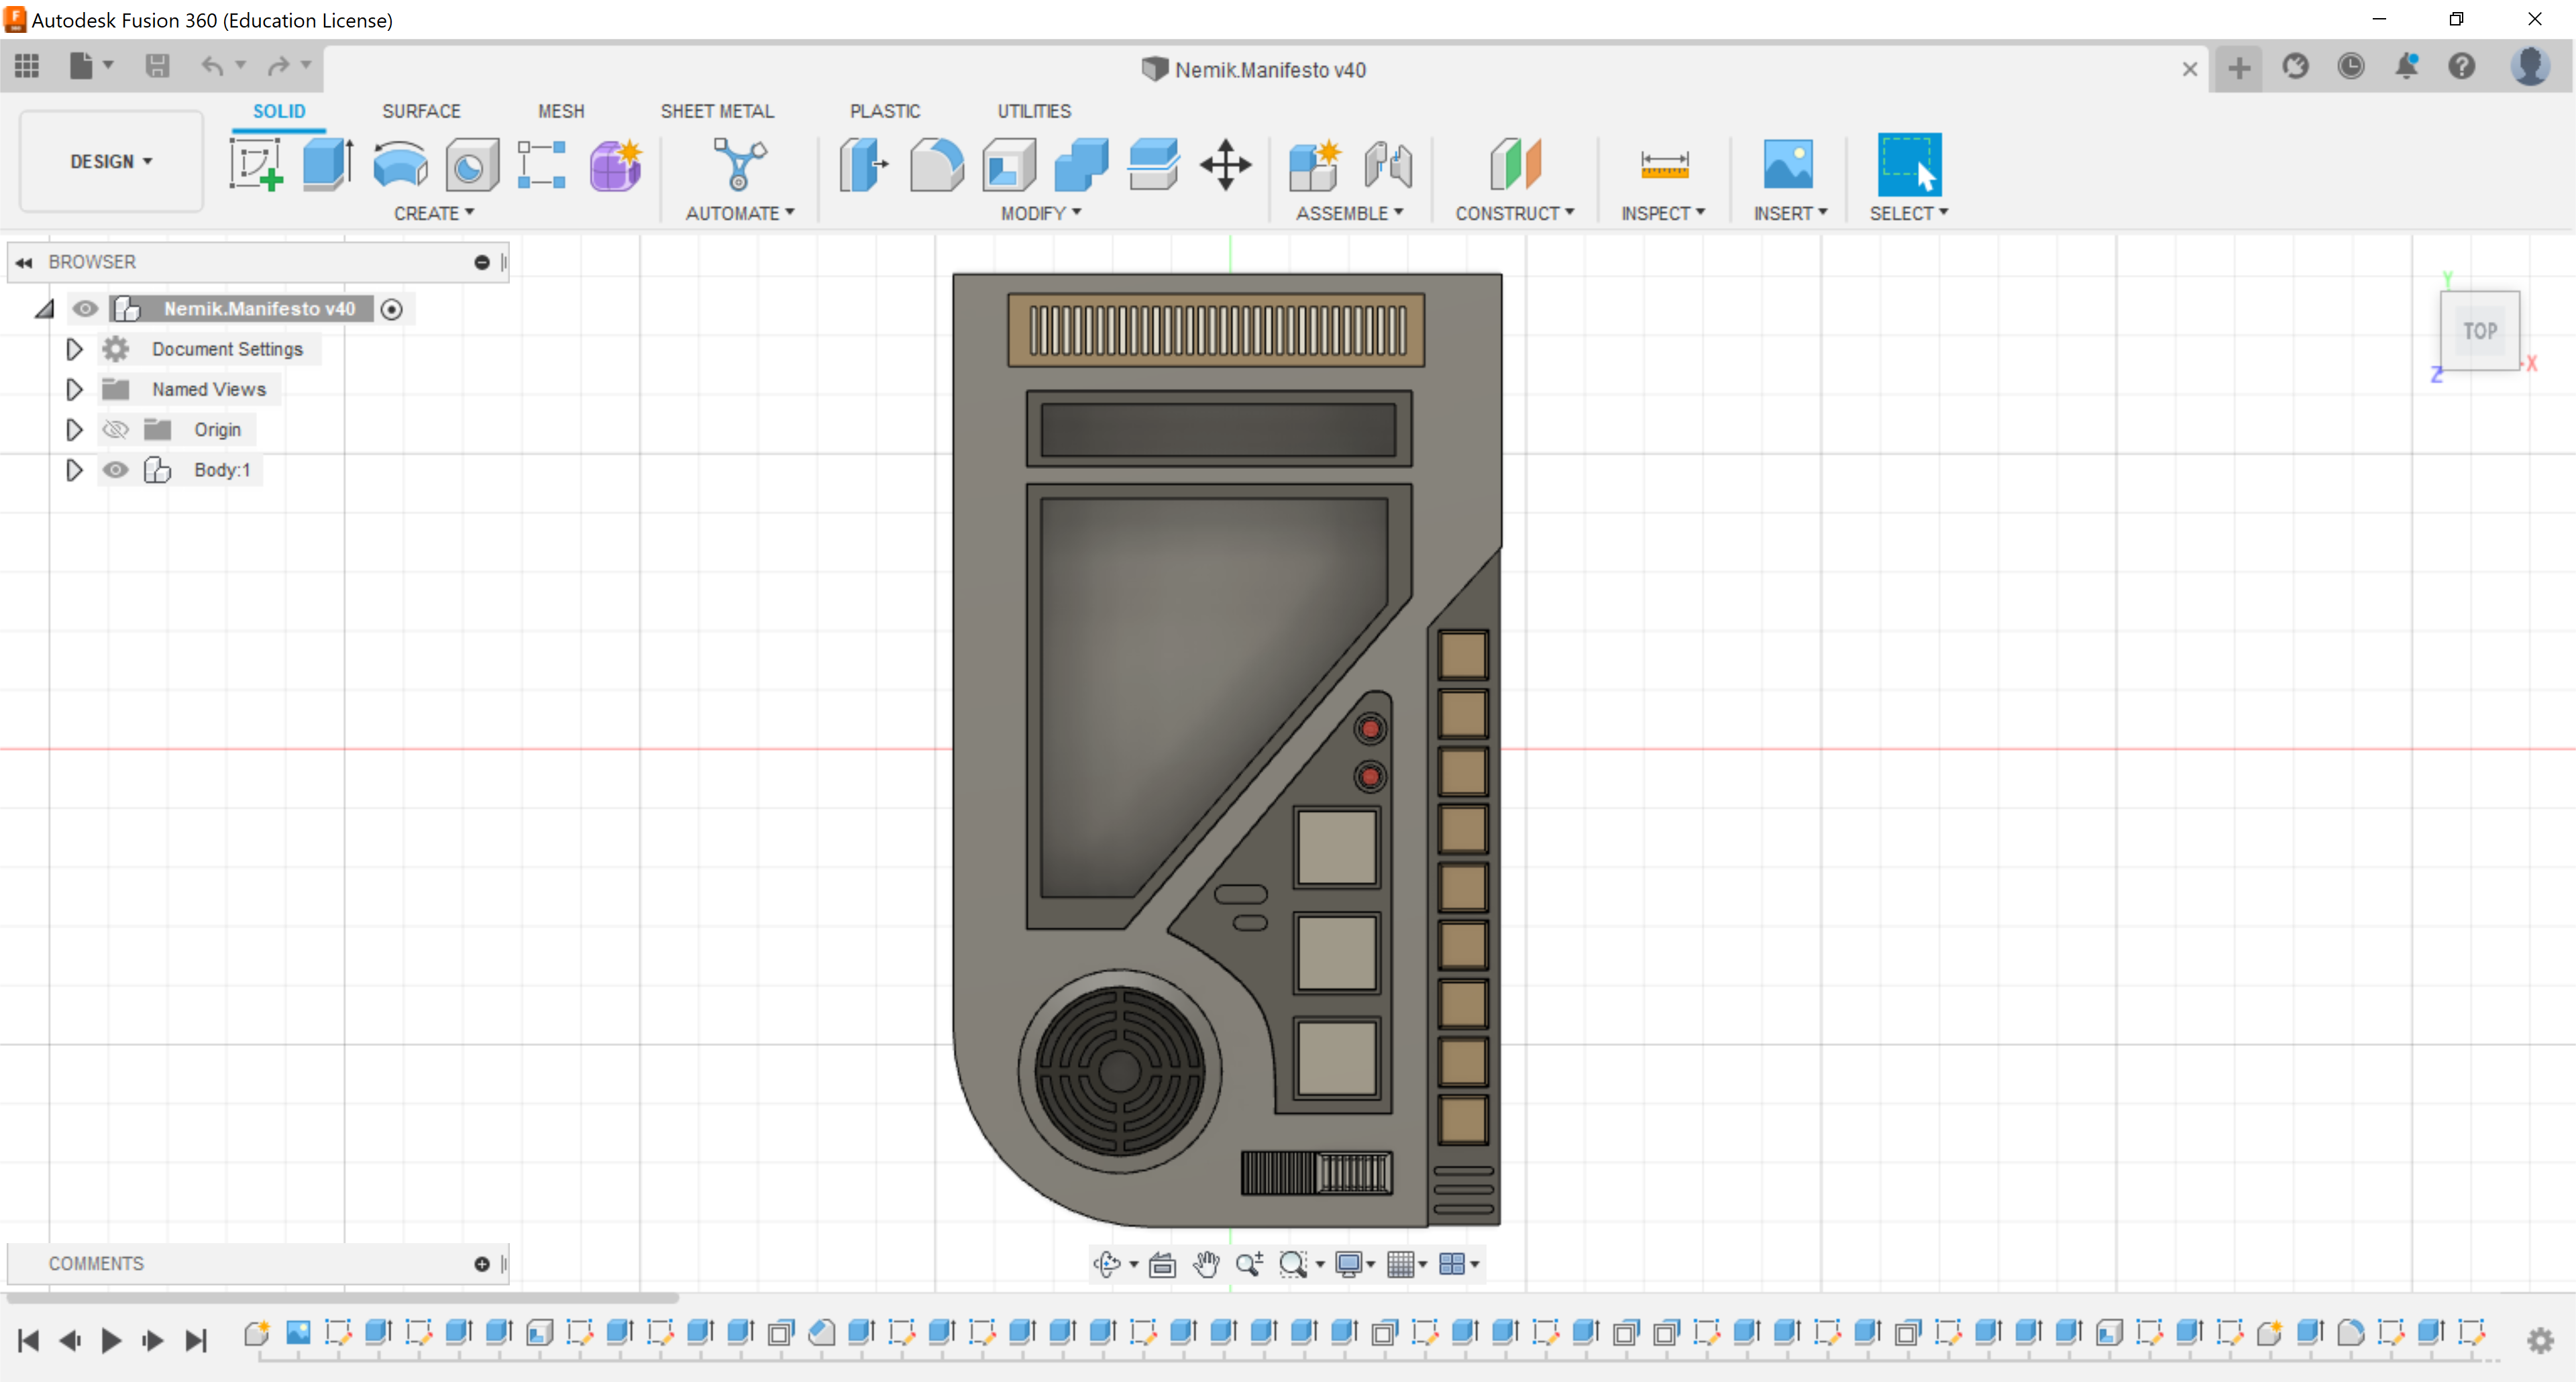
Task: Collapse the Nemik.Manifesto v40 root node
Action: pyautogui.click(x=44, y=309)
